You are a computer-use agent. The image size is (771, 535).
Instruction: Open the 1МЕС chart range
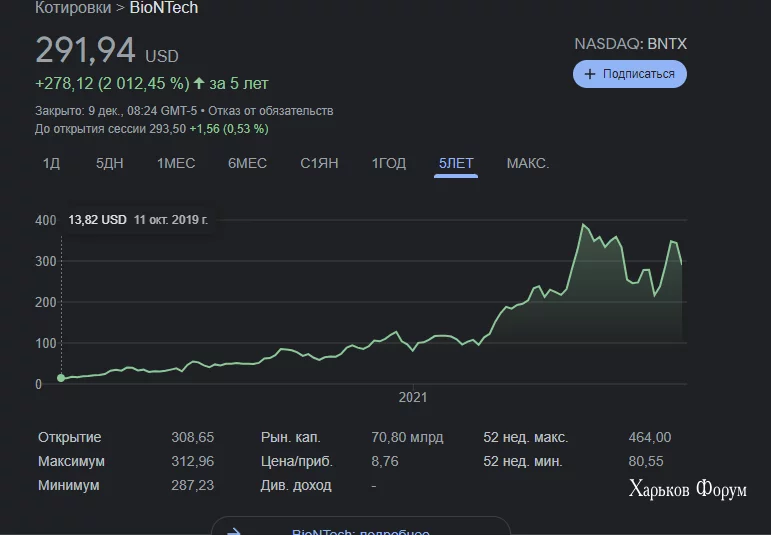(x=176, y=163)
